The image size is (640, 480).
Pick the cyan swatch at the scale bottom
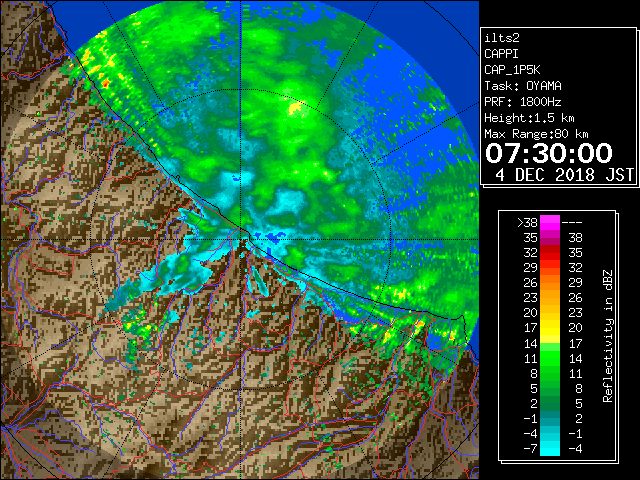click(550, 448)
